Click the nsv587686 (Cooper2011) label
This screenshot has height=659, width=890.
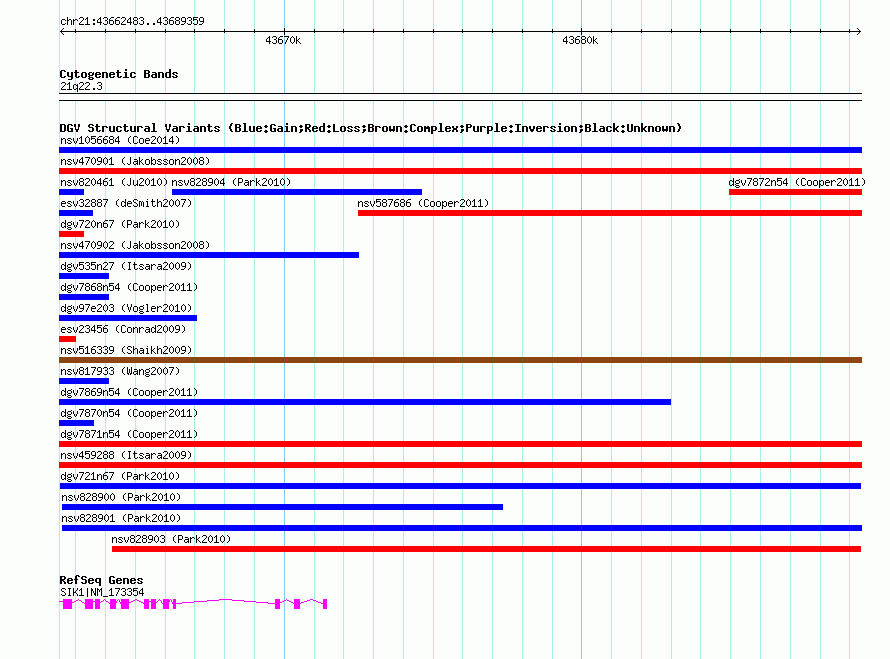pyautogui.click(x=423, y=203)
